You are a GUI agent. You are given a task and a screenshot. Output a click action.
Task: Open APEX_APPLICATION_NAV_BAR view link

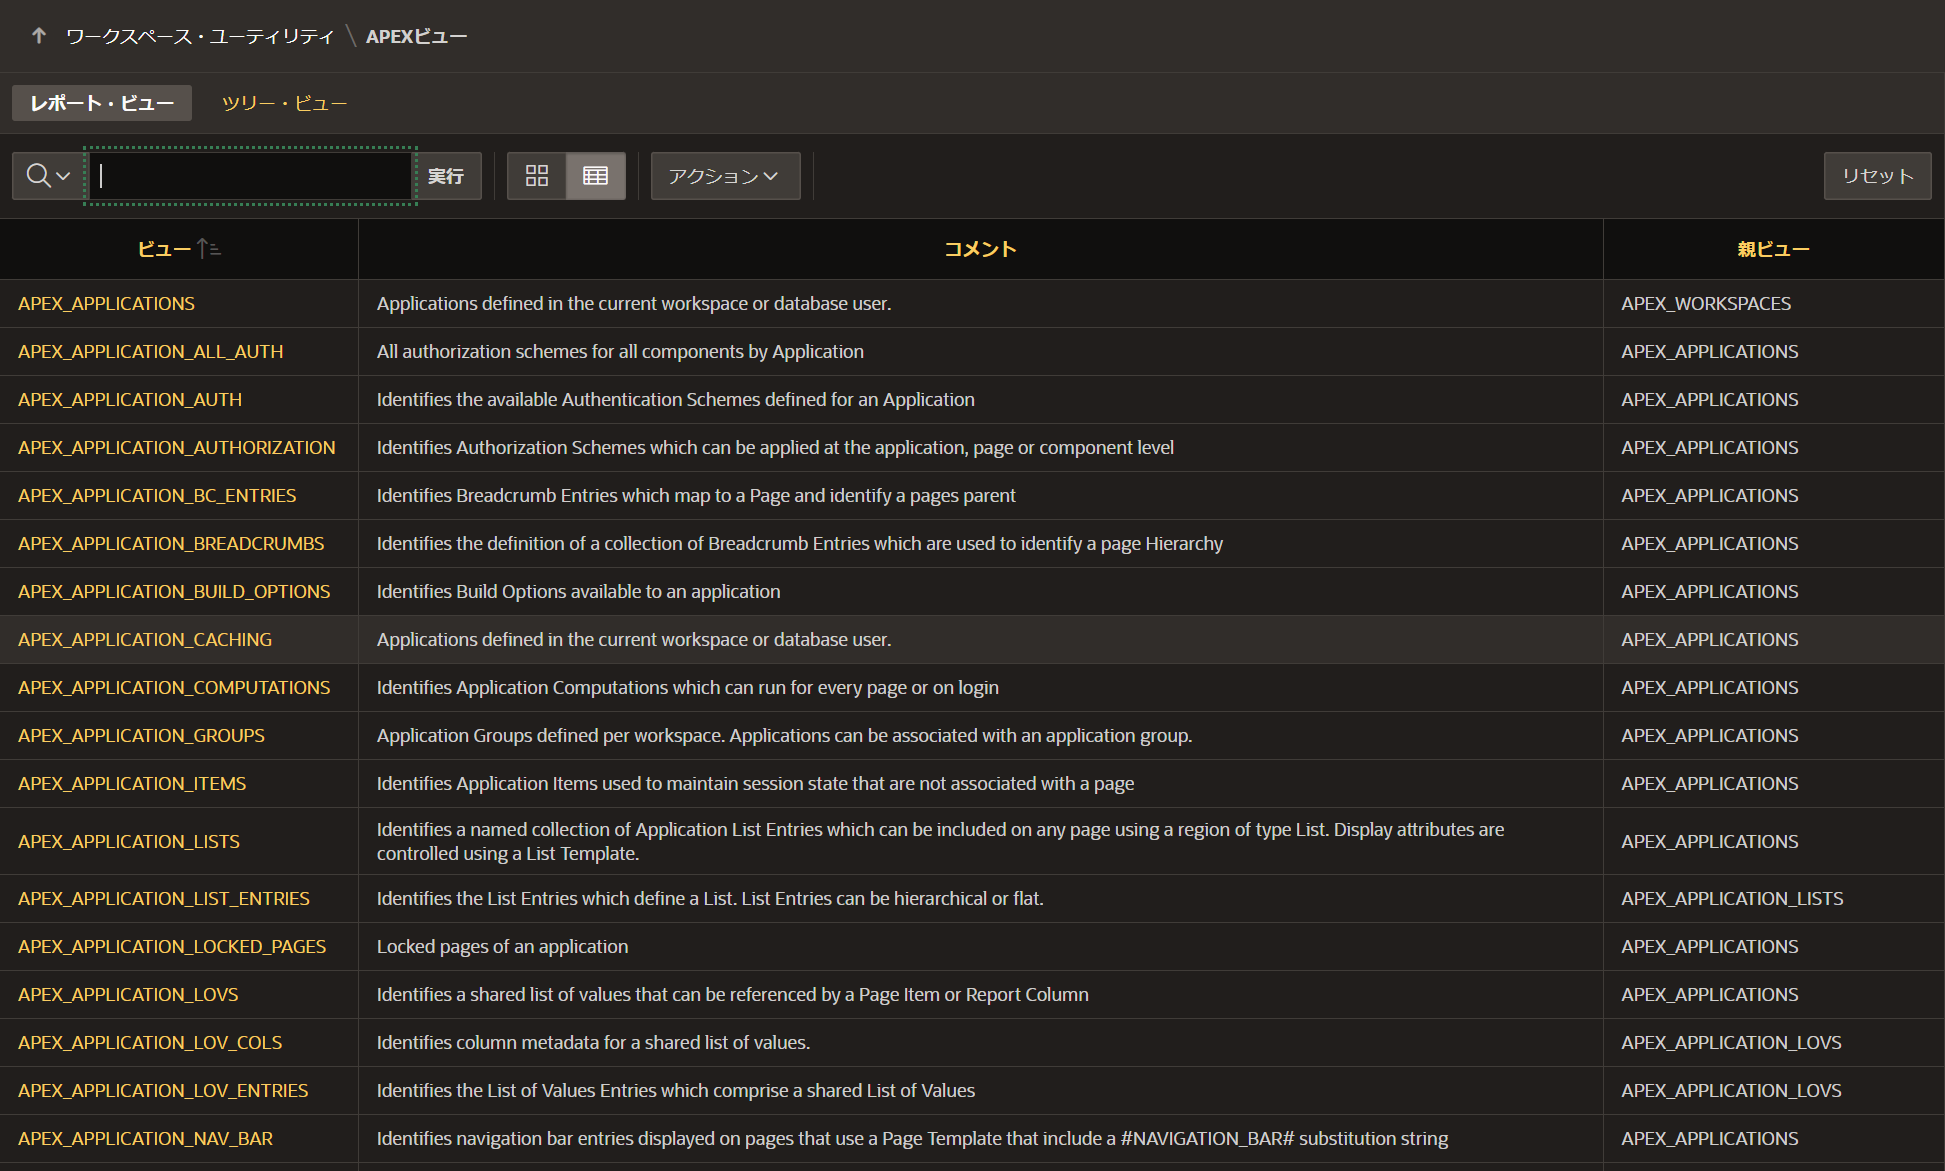145,1138
